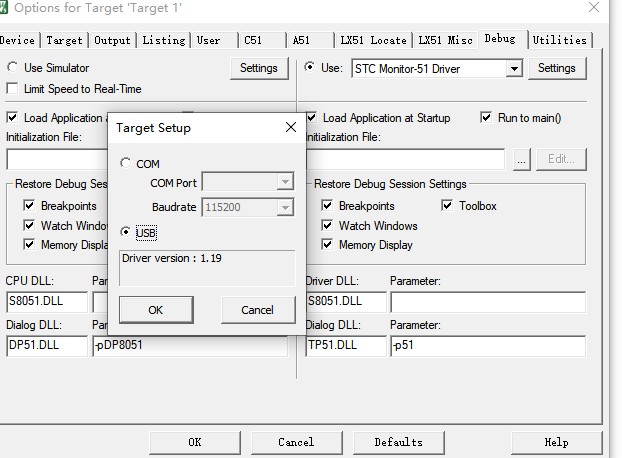Click the Driver DLL Parameter field

coord(488,301)
